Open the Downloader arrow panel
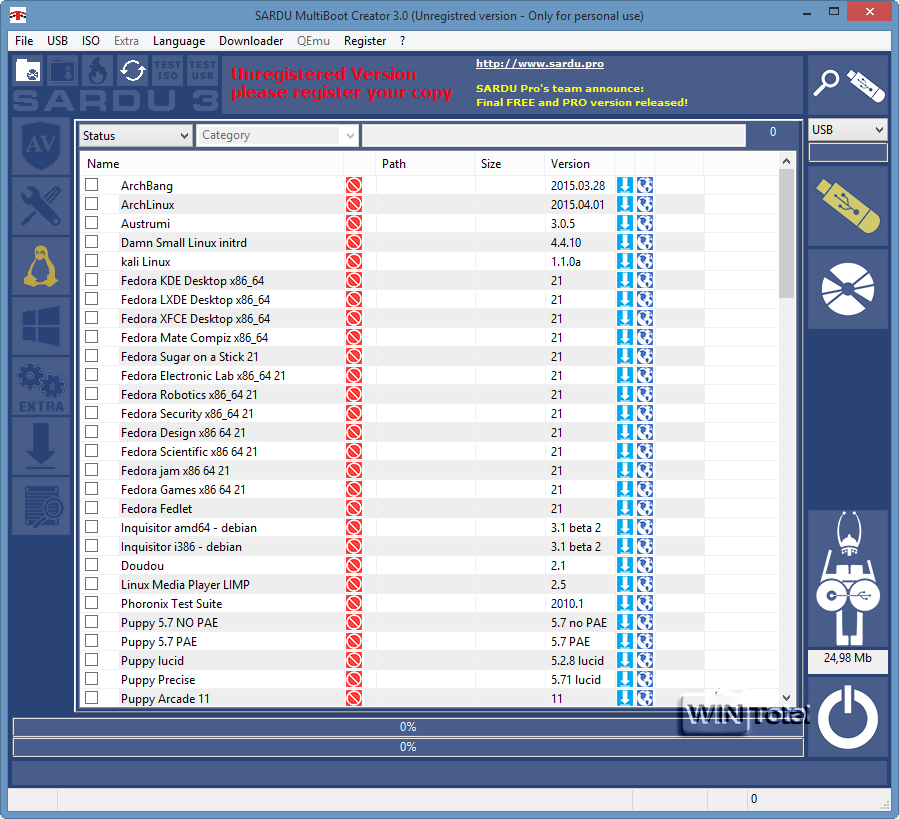Image resolution: width=899 pixels, height=819 pixels. [x=41, y=446]
